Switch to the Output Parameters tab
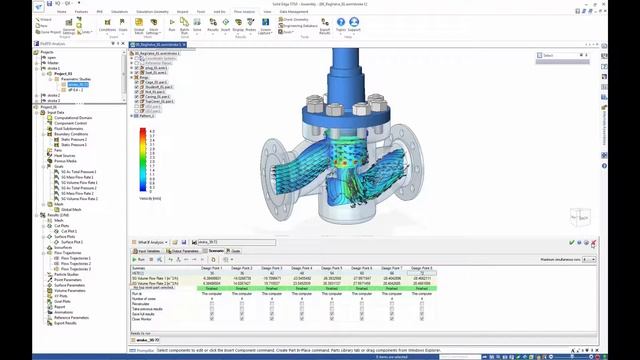The image size is (640, 360). pyautogui.click(x=182, y=251)
